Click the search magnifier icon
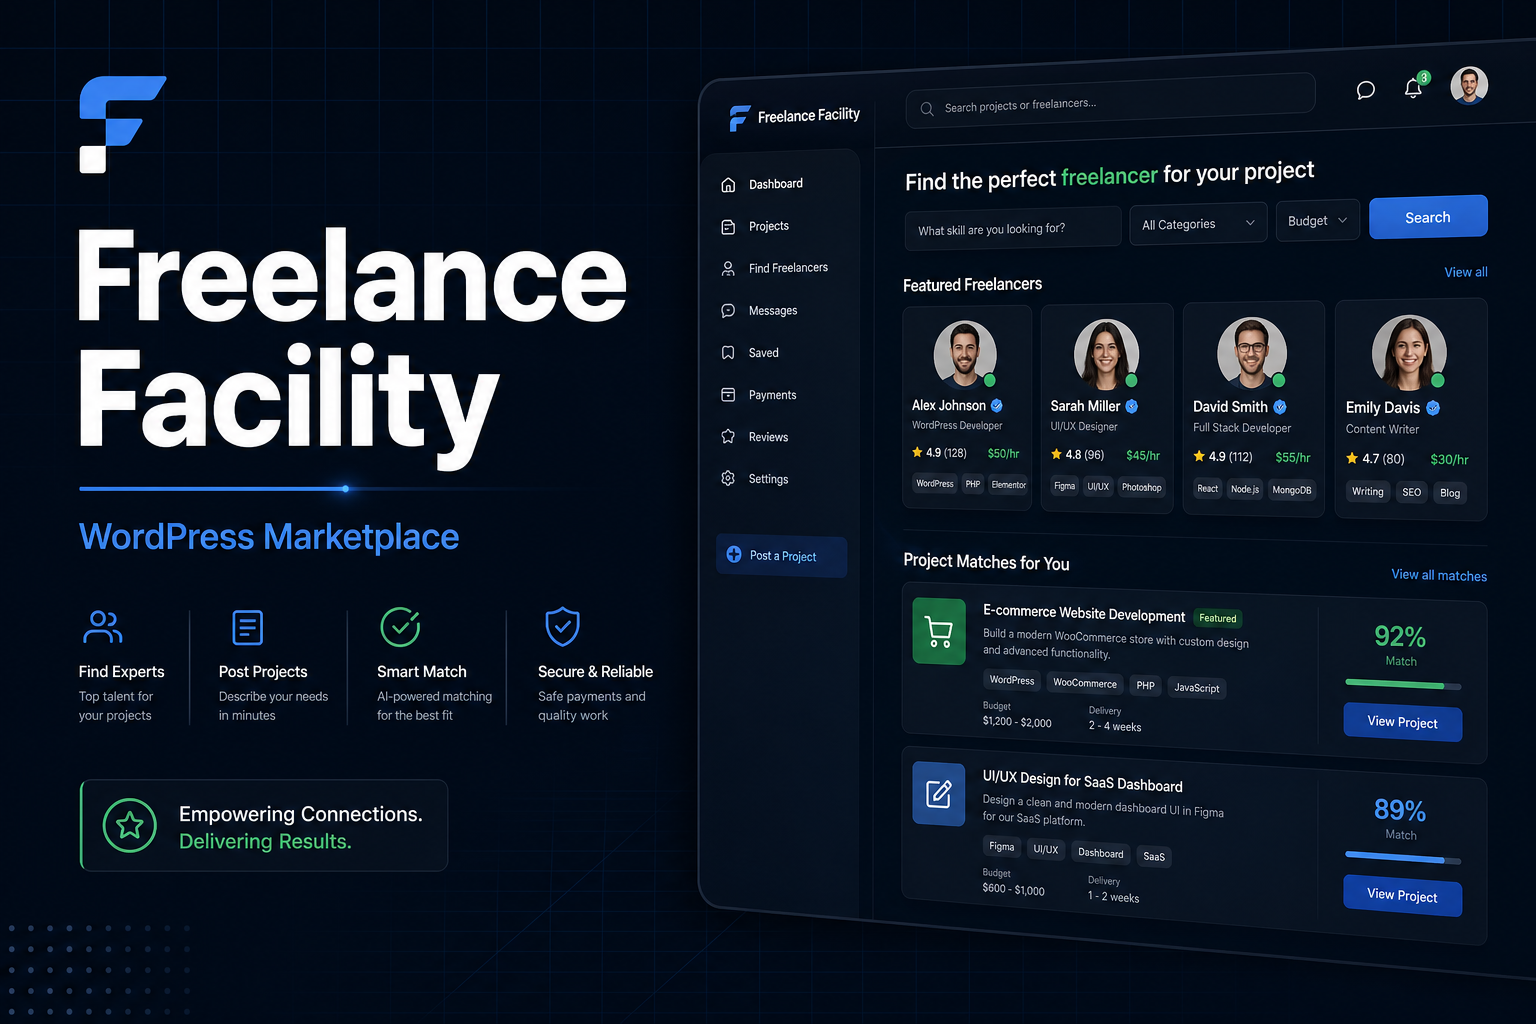The width and height of the screenshot is (1536, 1024). click(927, 108)
